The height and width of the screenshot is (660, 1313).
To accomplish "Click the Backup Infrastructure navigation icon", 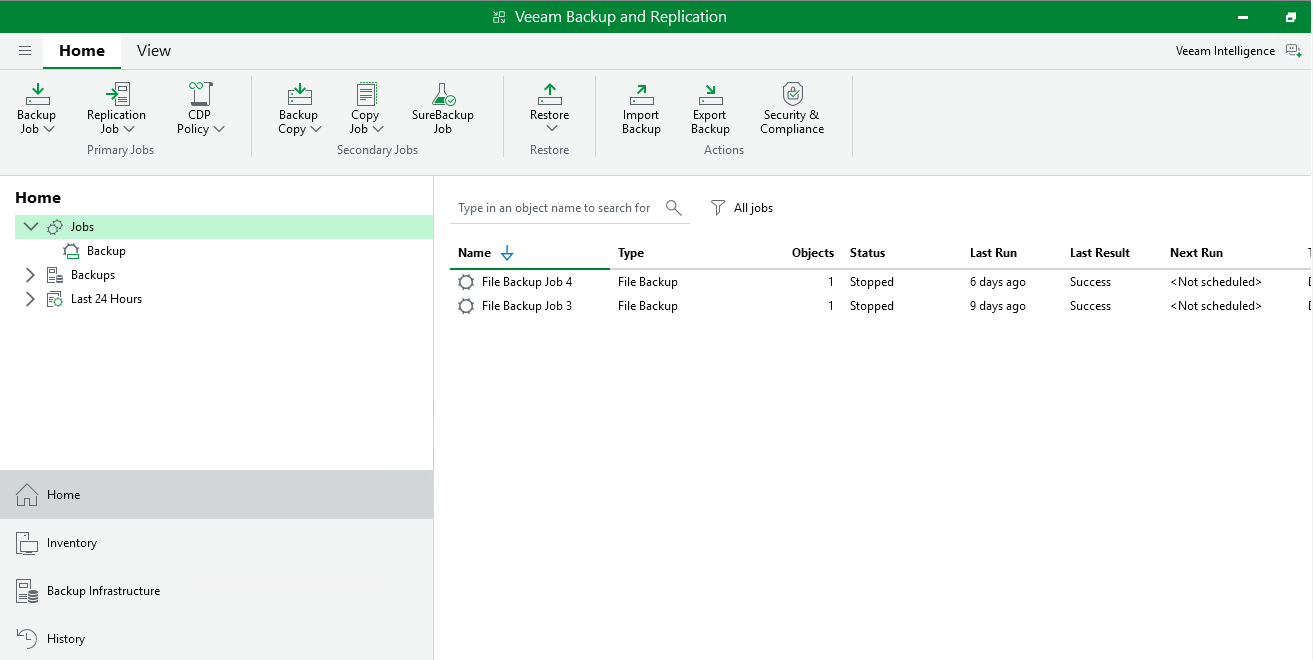I will coord(27,591).
